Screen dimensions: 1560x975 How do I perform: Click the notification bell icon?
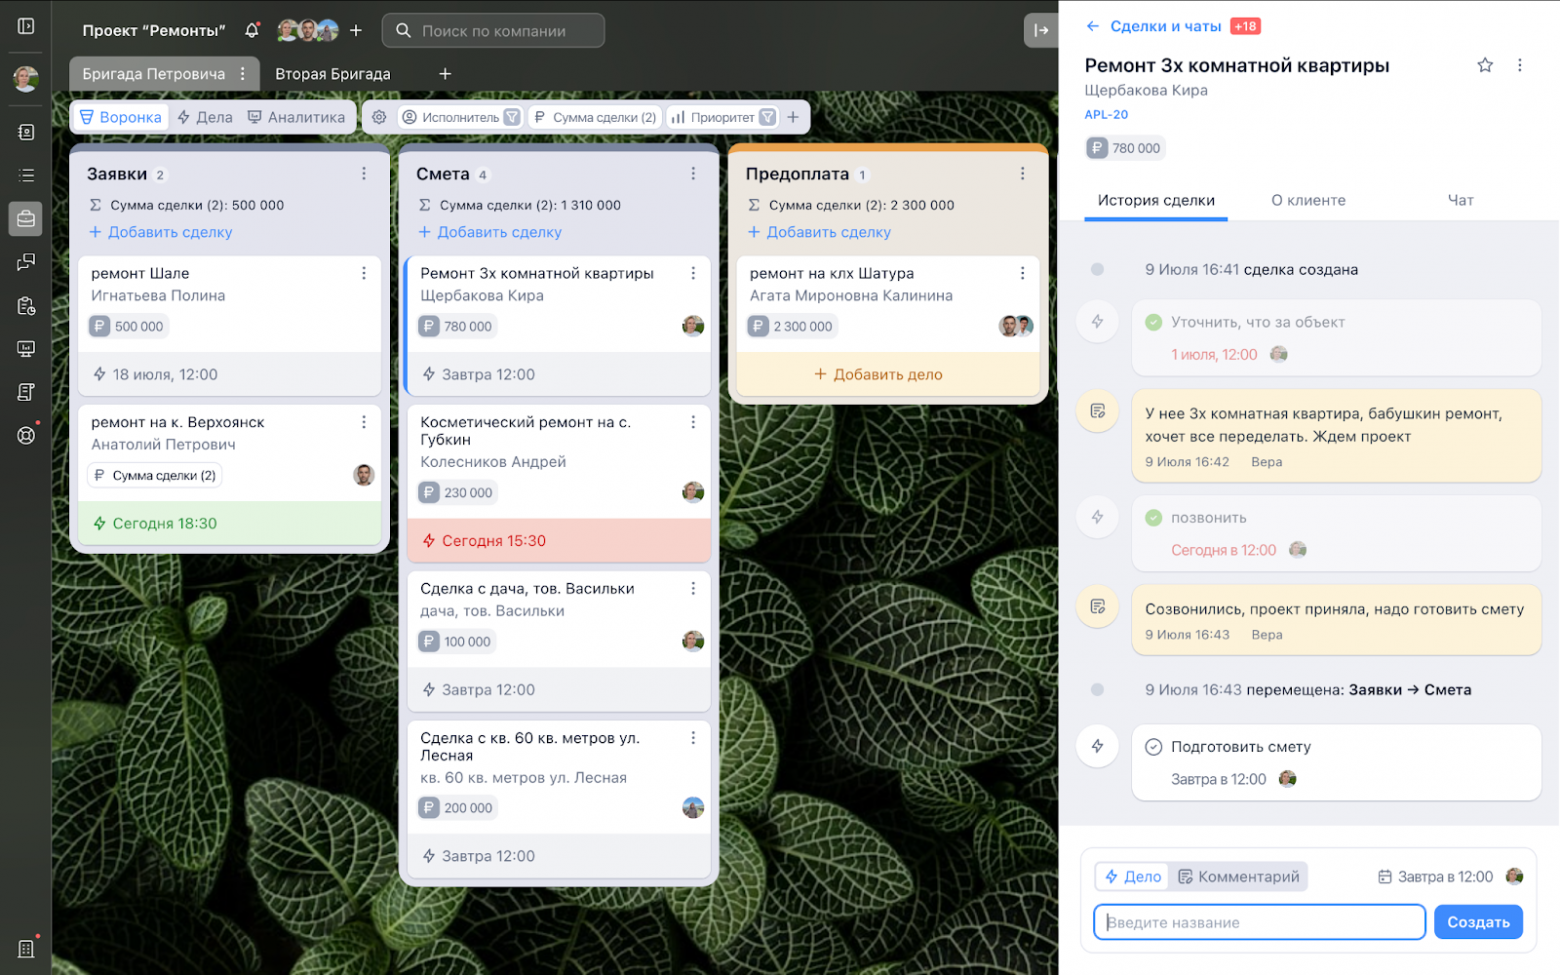pos(252,30)
